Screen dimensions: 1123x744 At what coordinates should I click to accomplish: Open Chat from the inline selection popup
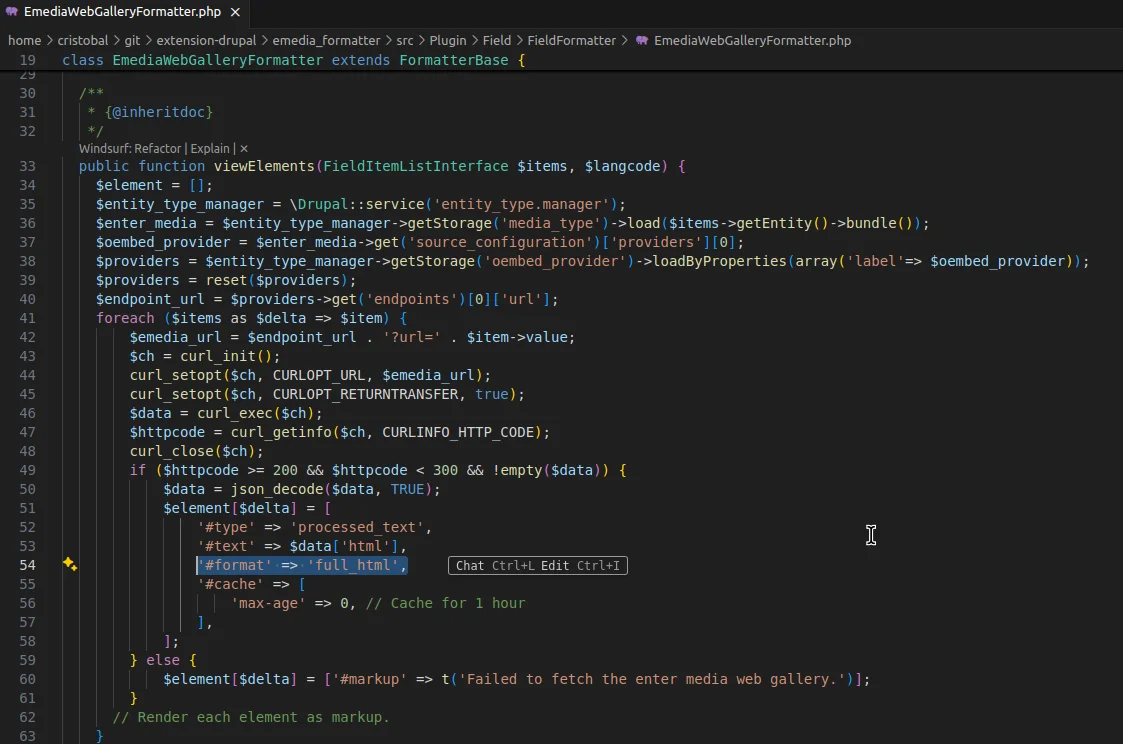click(470, 566)
